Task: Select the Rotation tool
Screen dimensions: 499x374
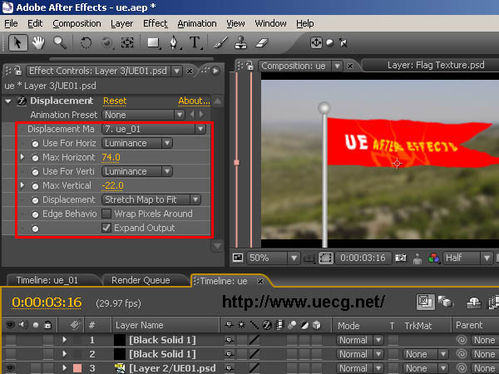Action: click(86, 43)
